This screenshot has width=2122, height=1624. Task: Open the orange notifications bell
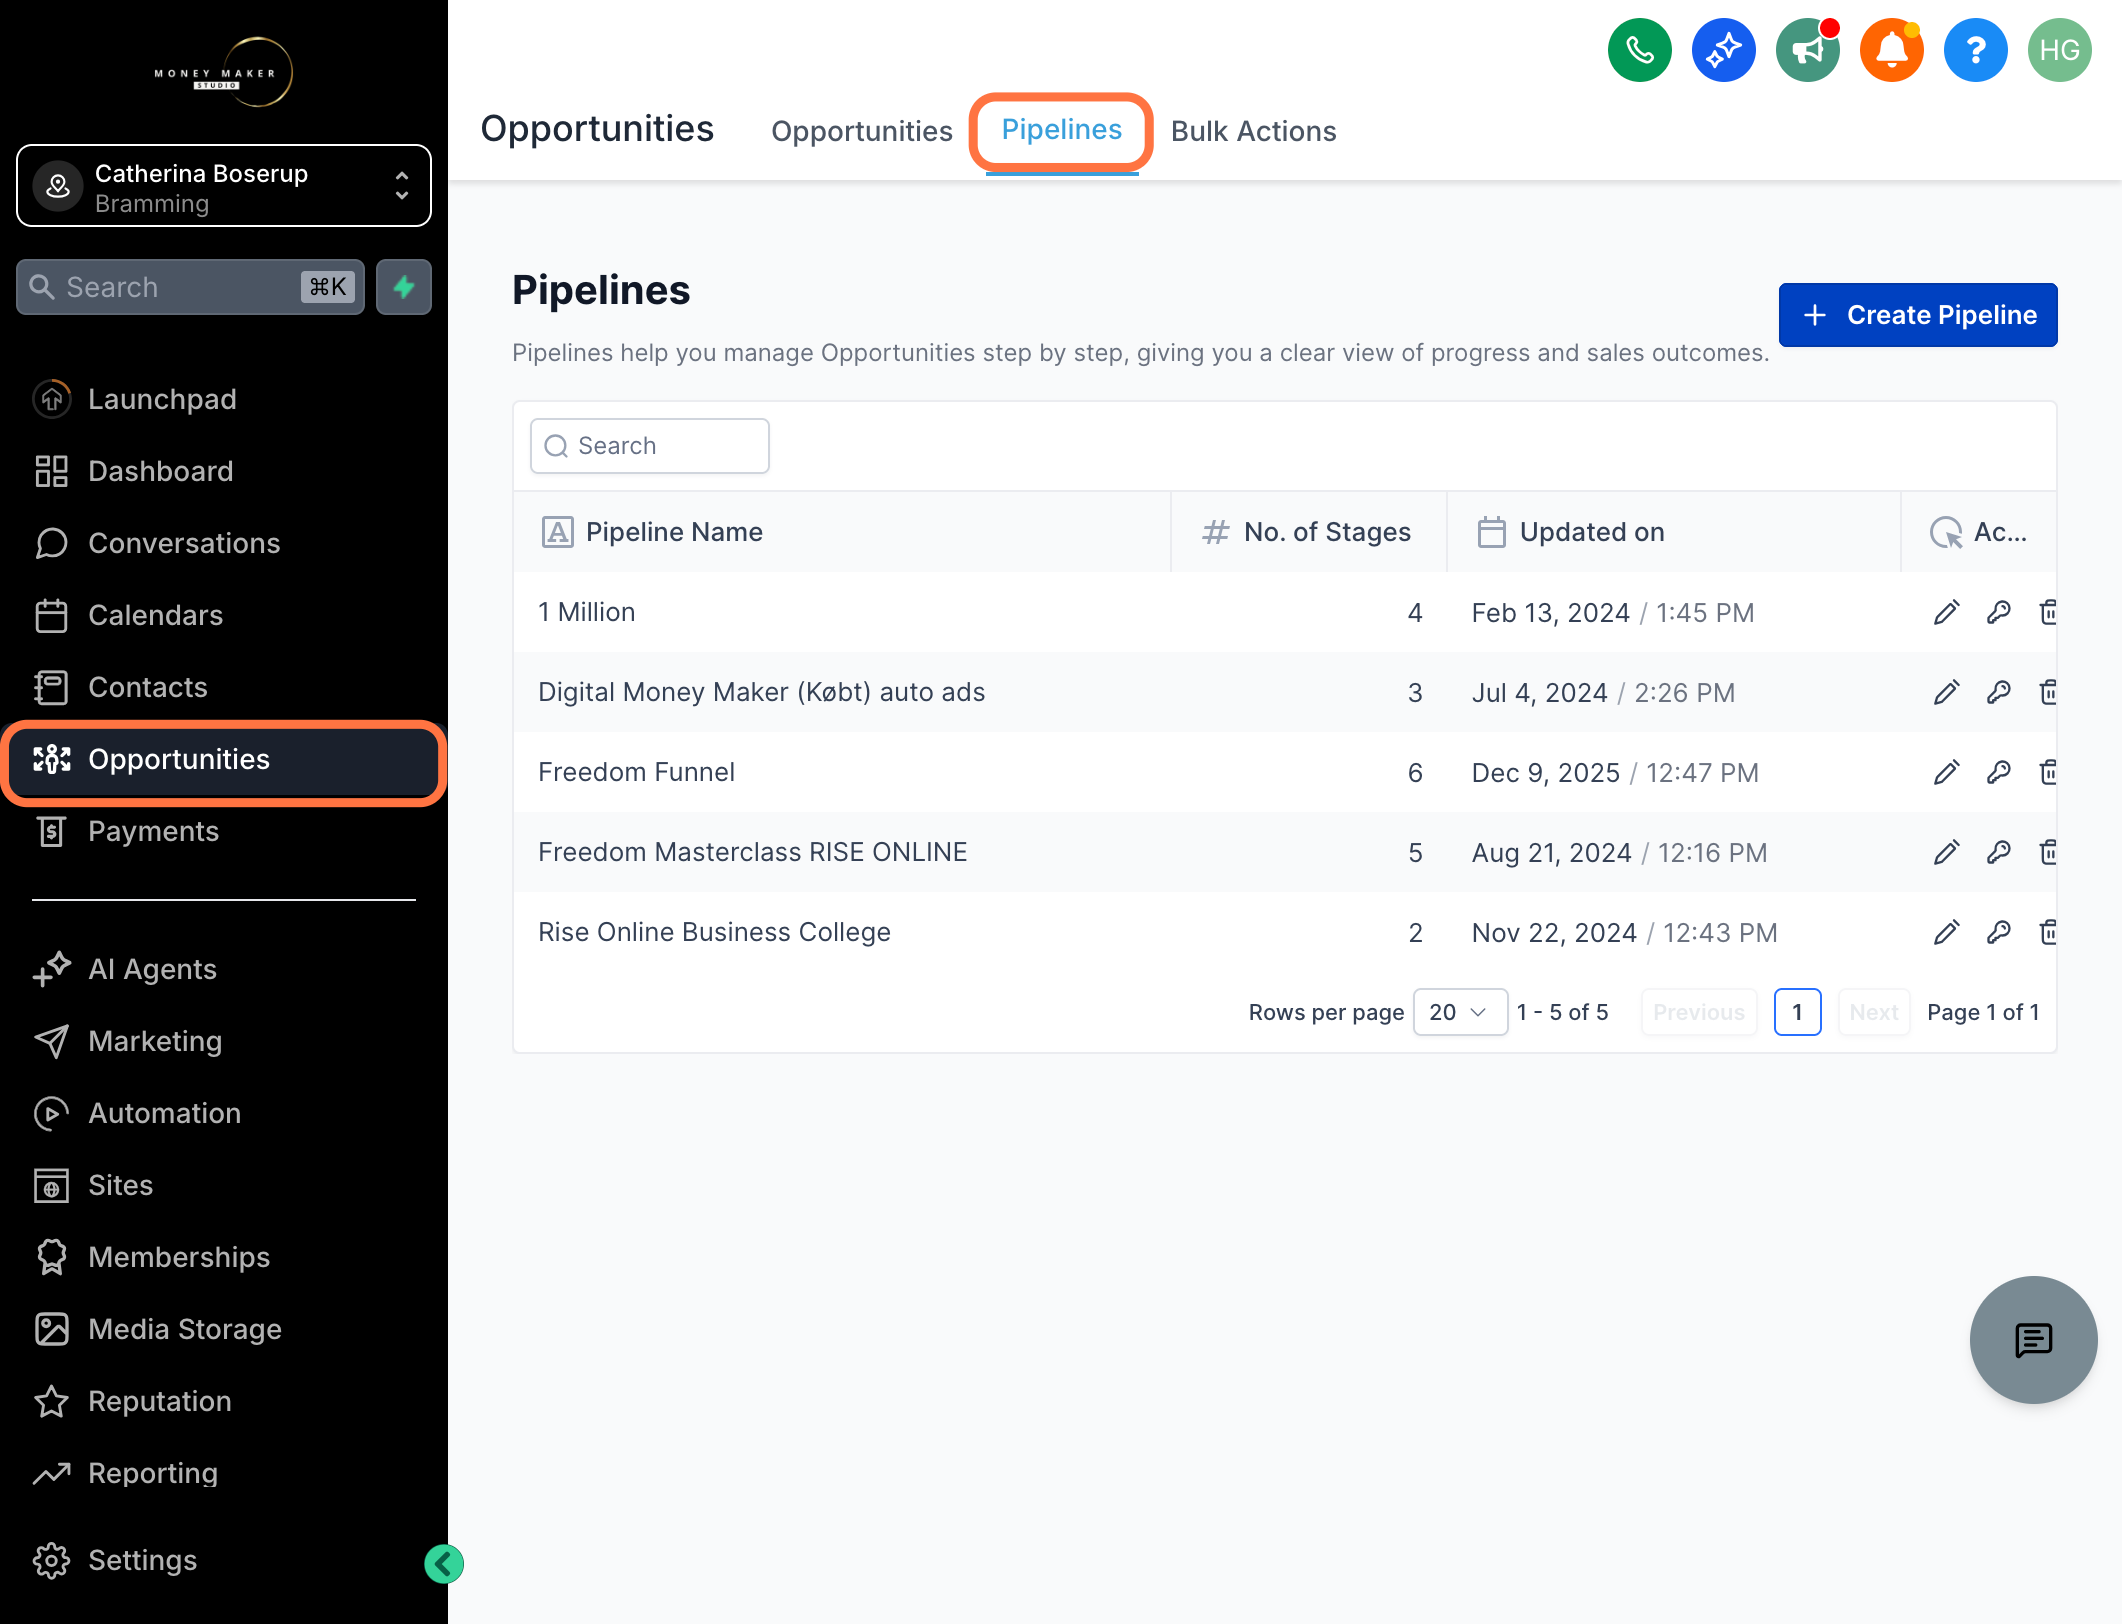click(1891, 50)
